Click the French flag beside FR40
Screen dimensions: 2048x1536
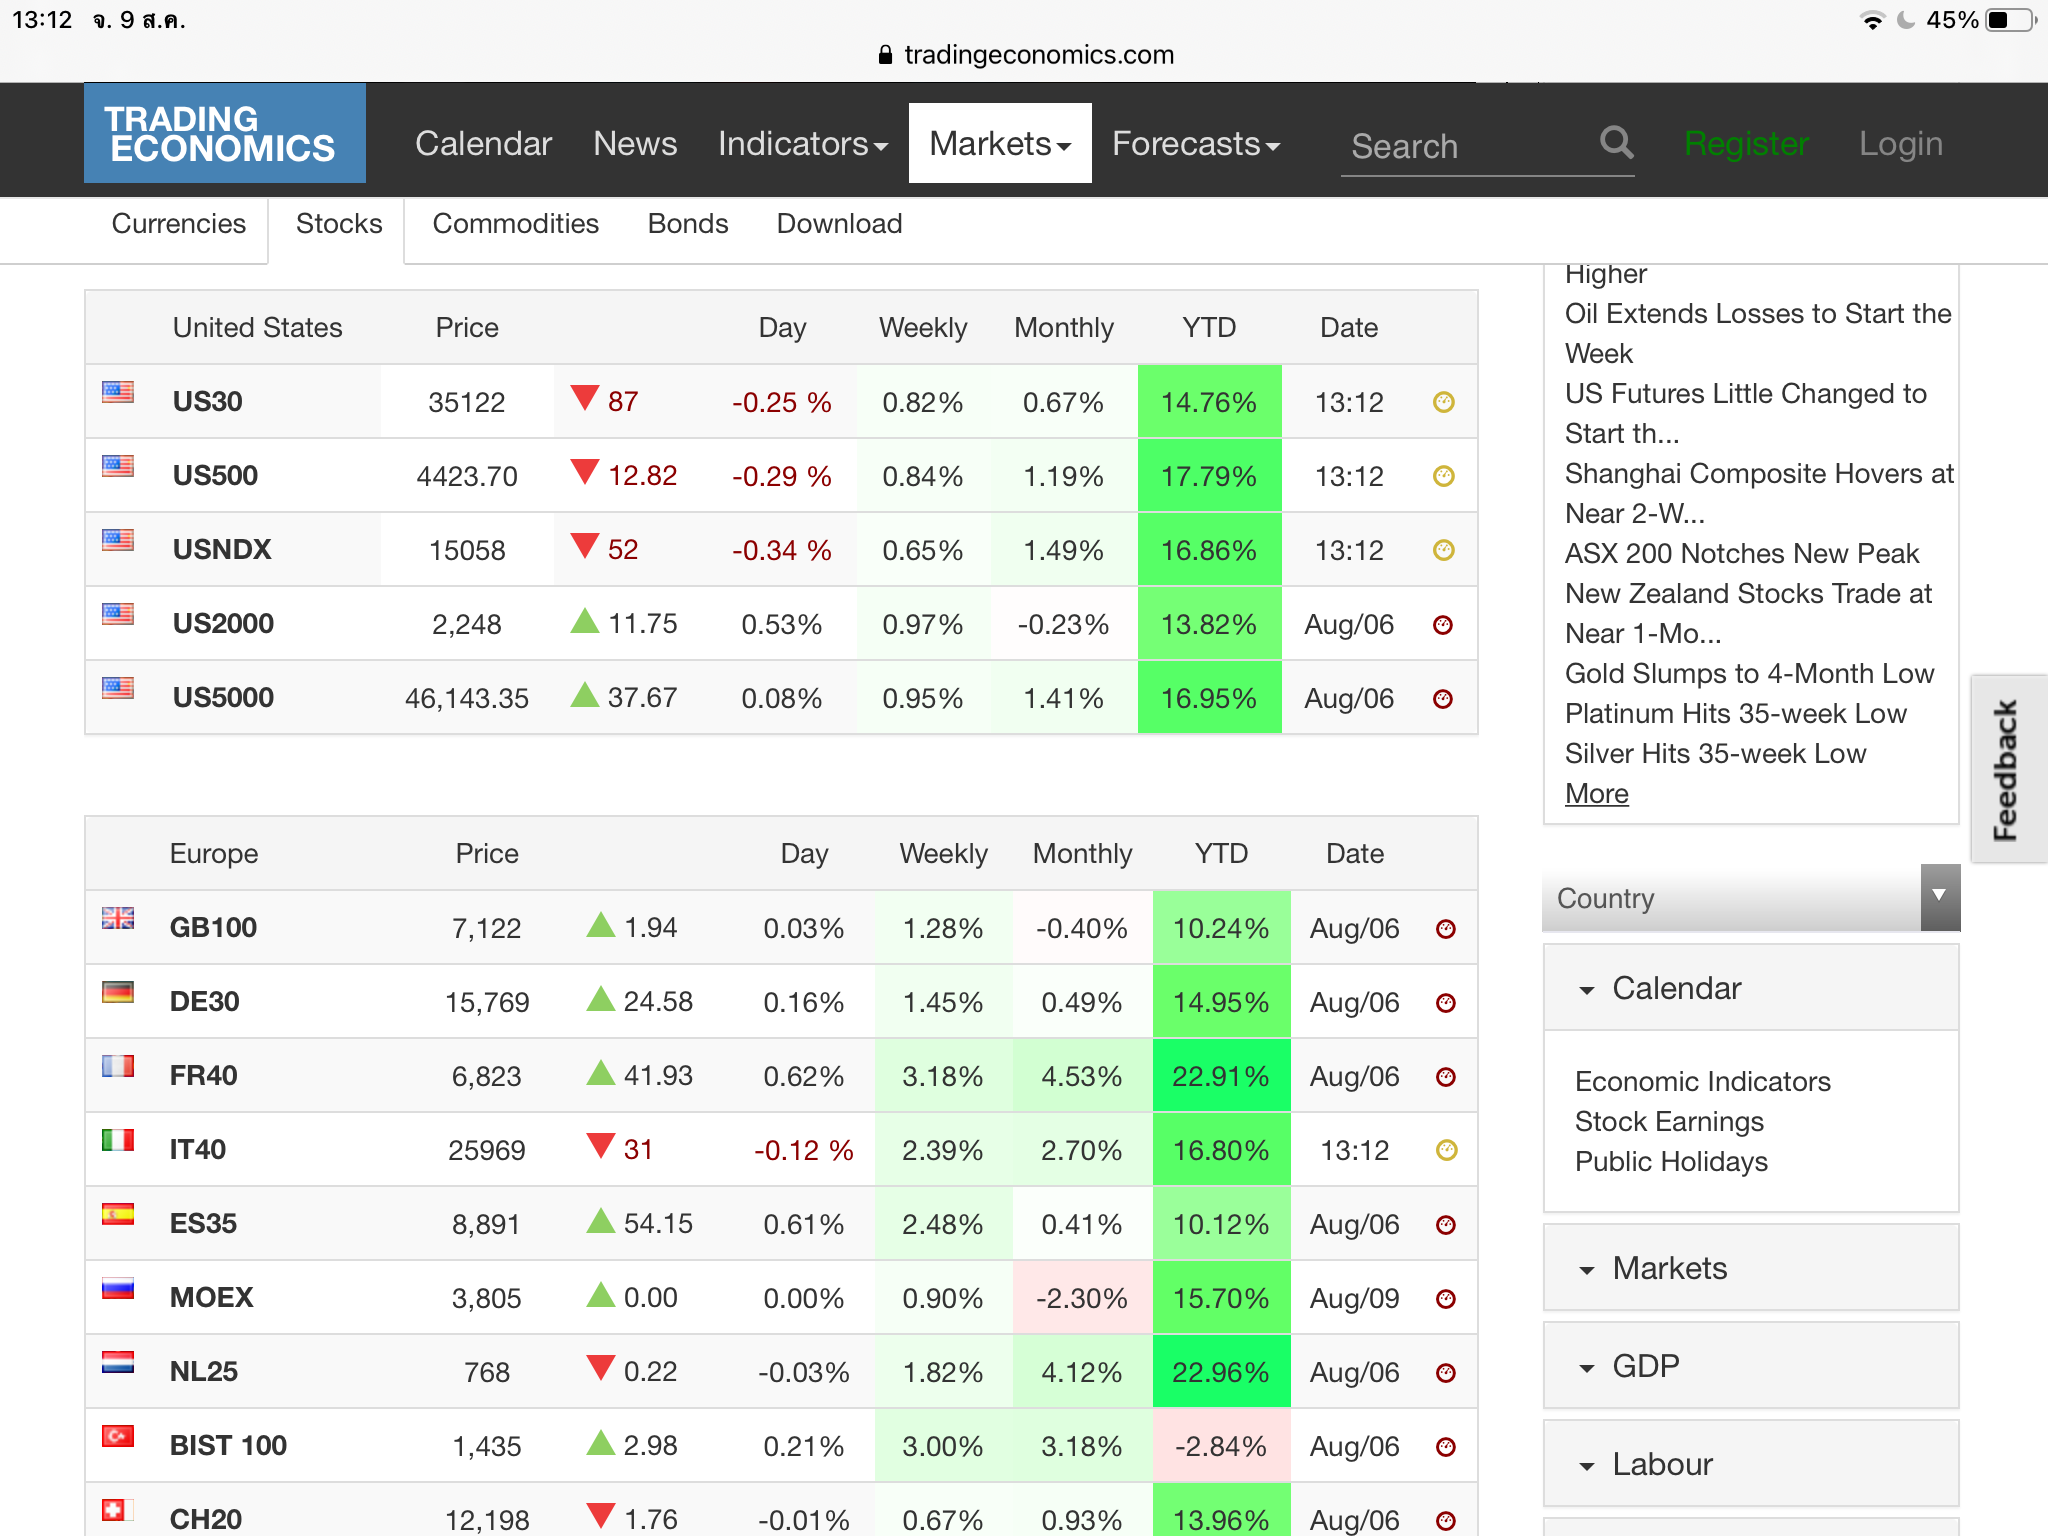pos(118,1066)
